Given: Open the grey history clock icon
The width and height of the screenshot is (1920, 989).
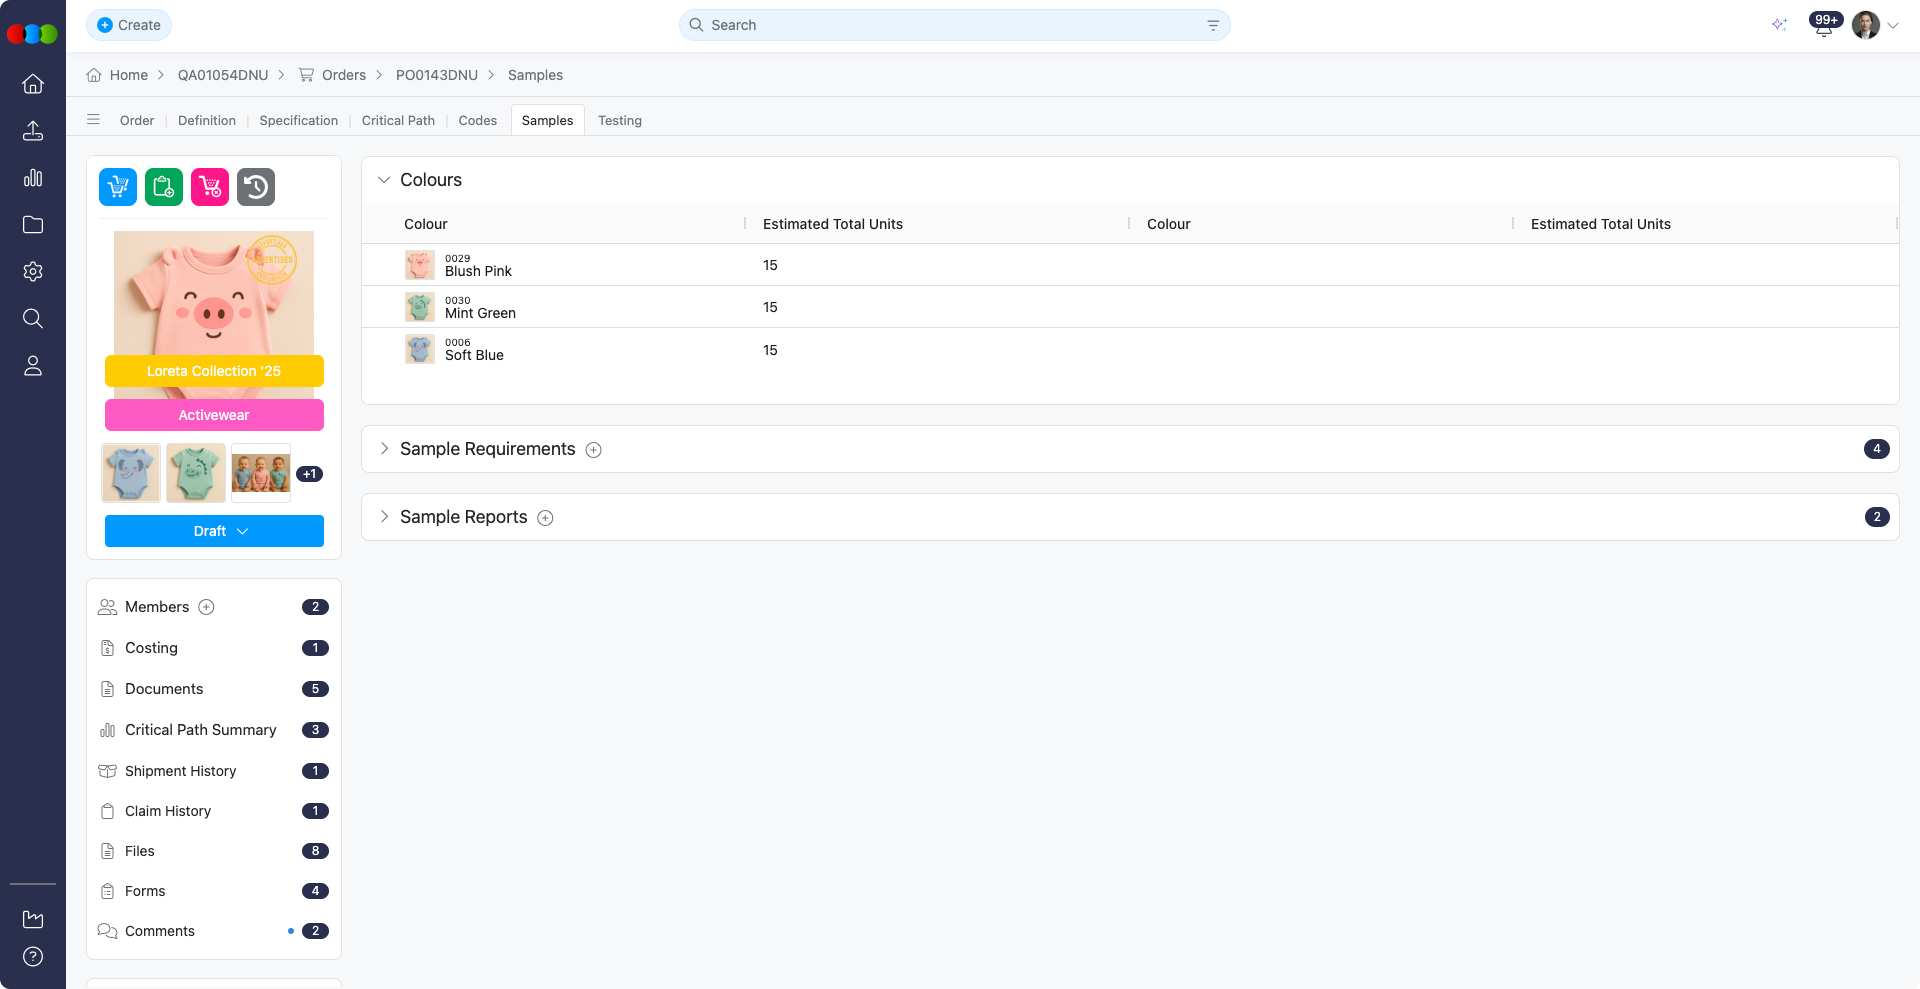Looking at the screenshot, I should [256, 187].
